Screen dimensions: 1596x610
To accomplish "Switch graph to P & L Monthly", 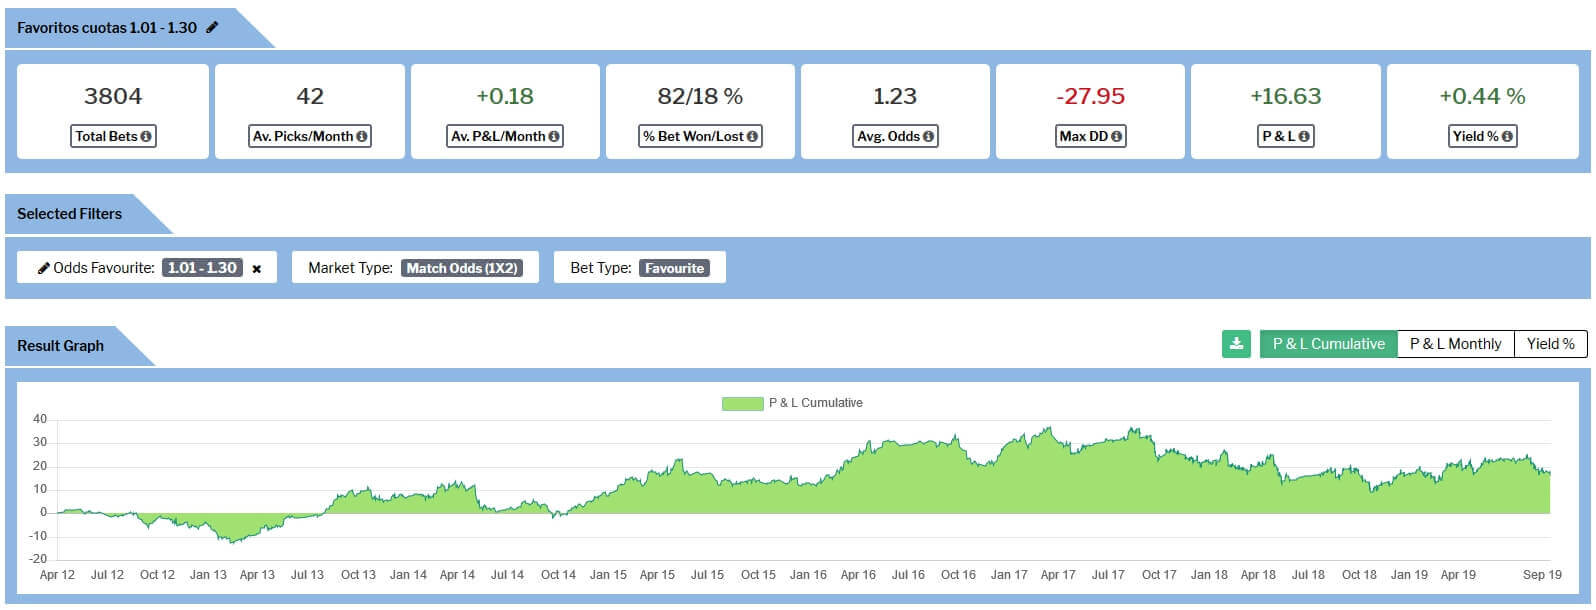I will (1455, 344).
